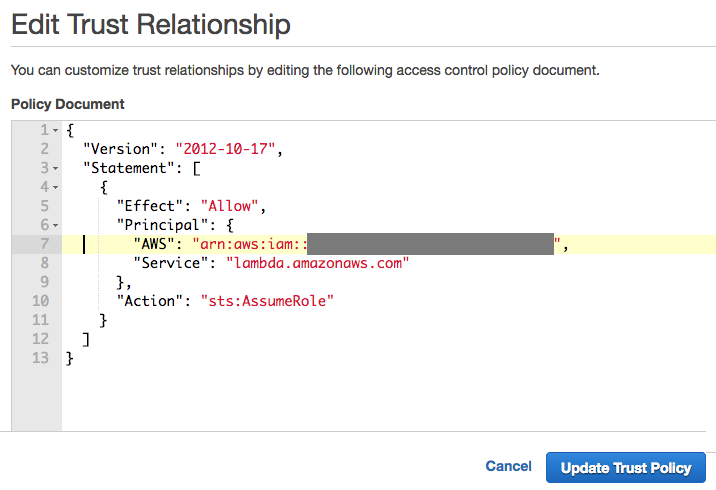
Task: Click the "Service" key text
Action: point(171,263)
